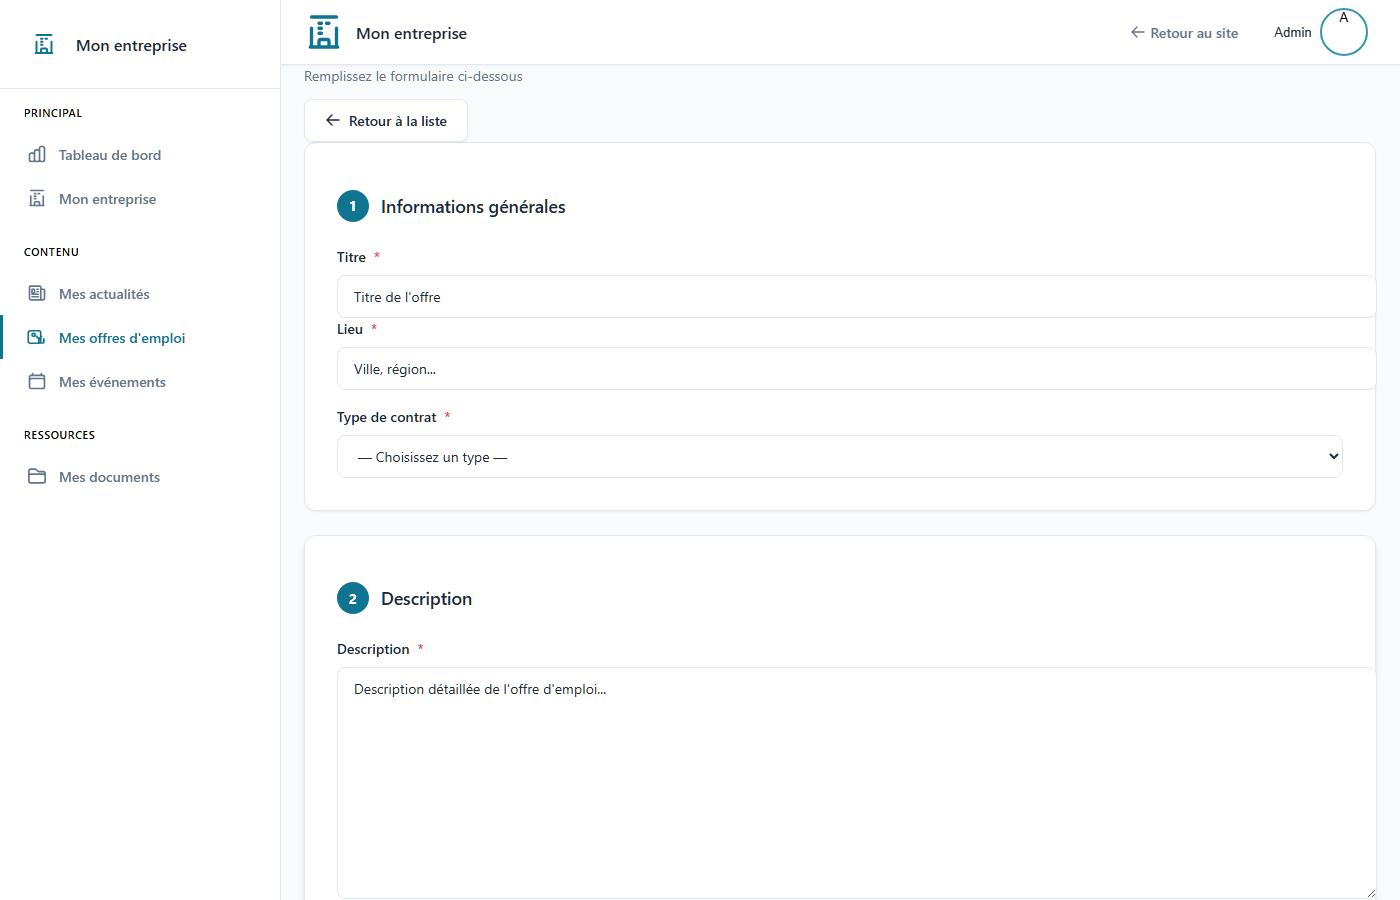Click the Retour à la liste button

[x=386, y=121]
